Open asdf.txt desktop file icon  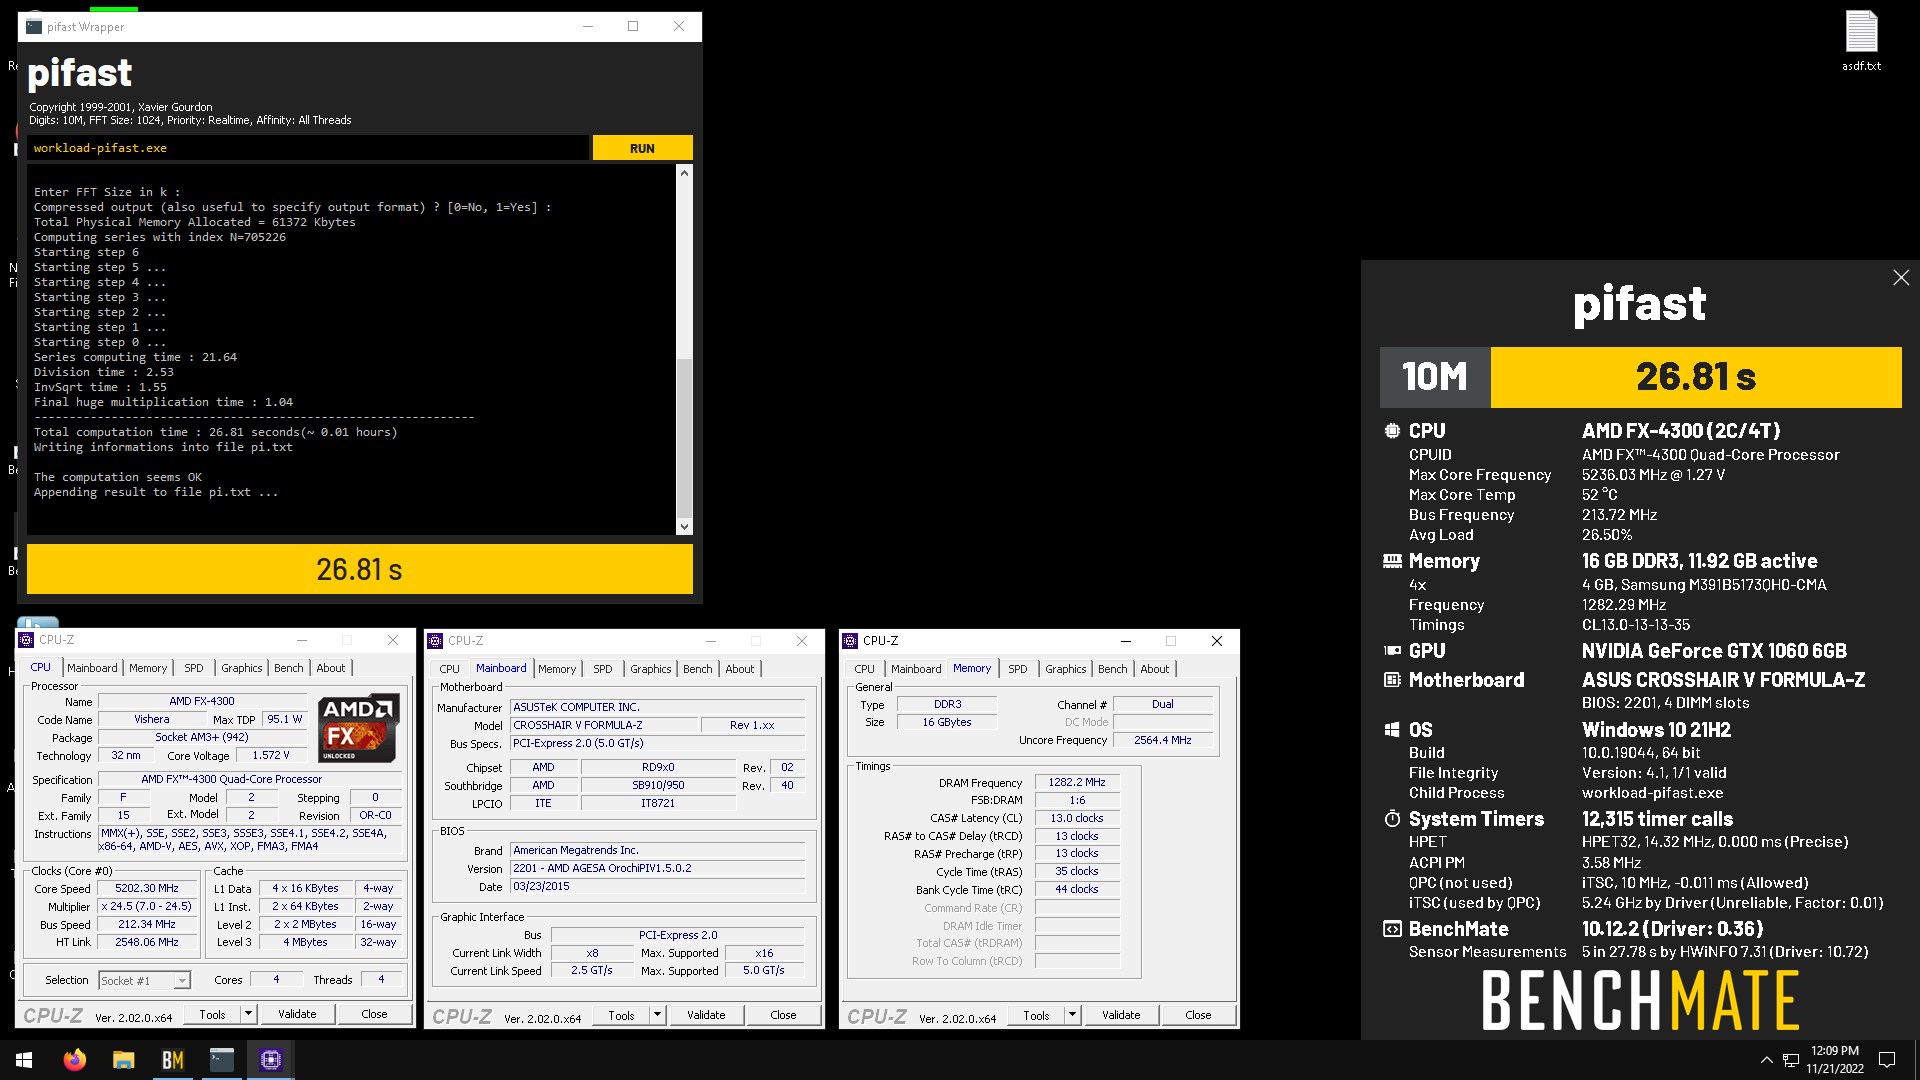click(x=1861, y=41)
